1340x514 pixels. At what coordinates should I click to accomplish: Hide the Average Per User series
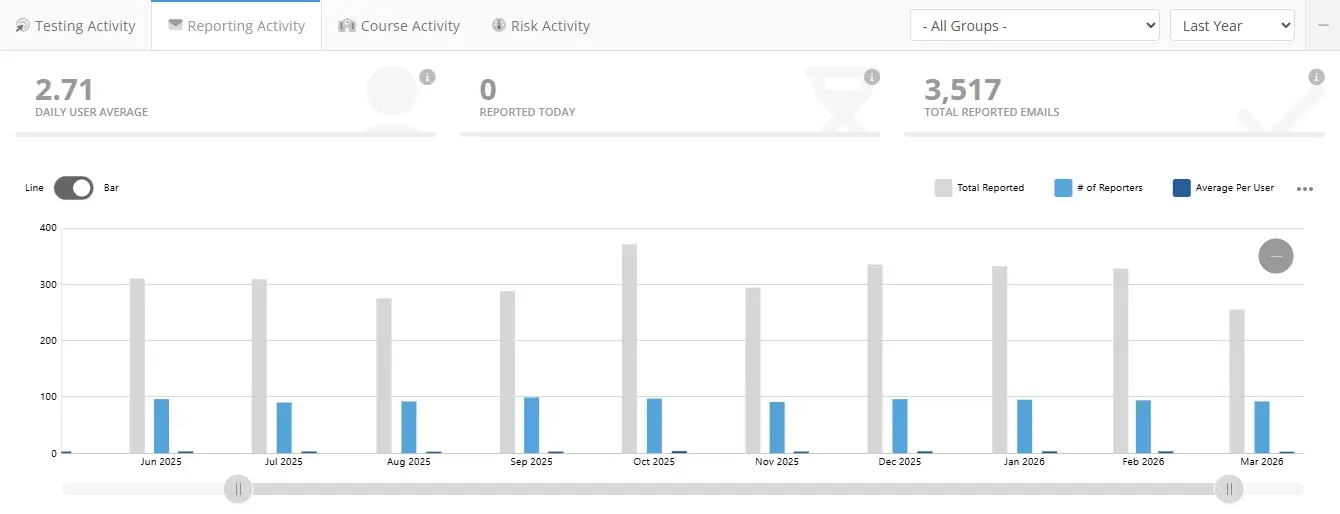(1222, 188)
